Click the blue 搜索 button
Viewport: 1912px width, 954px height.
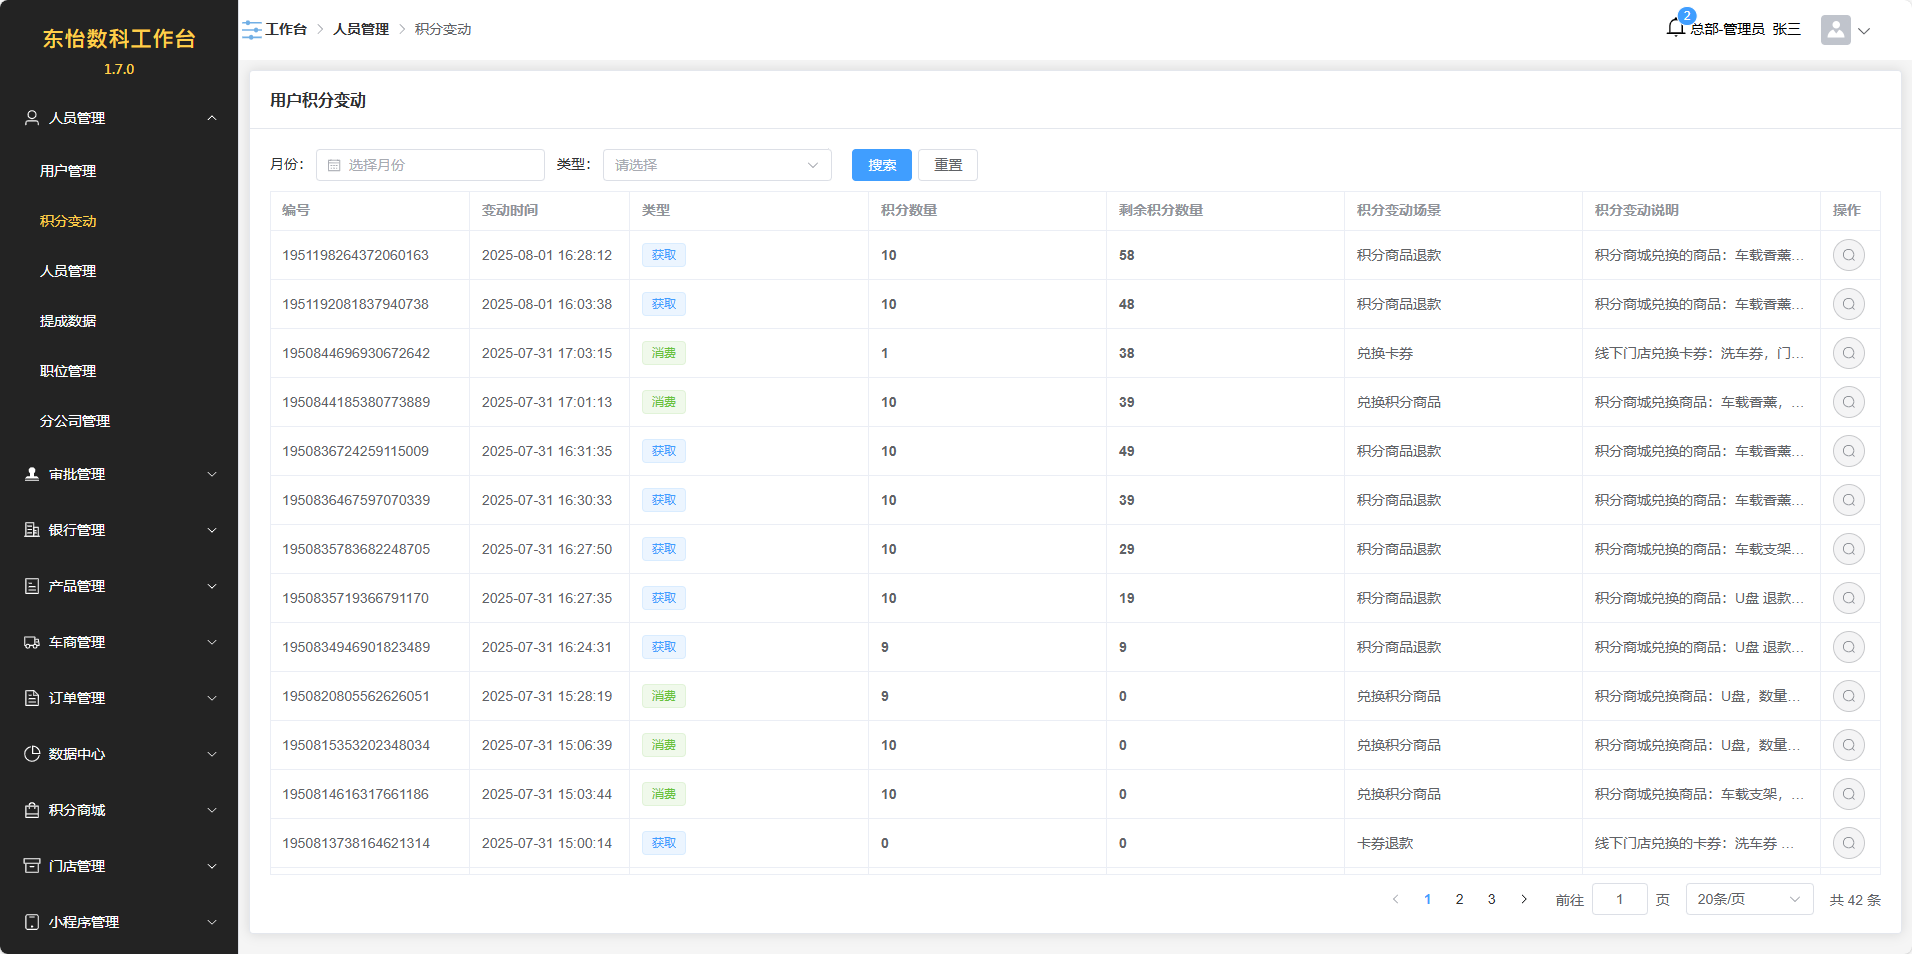[x=881, y=165]
